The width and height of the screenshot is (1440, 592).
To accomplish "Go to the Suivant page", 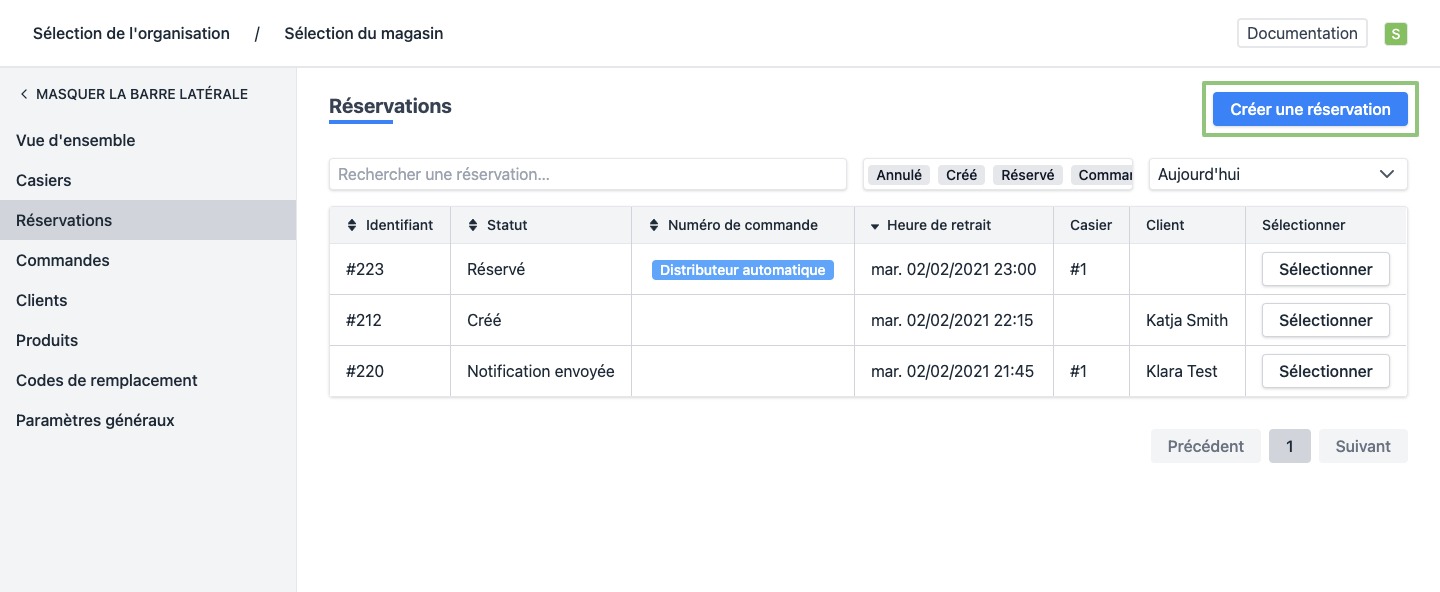I will coord(1362,447).
